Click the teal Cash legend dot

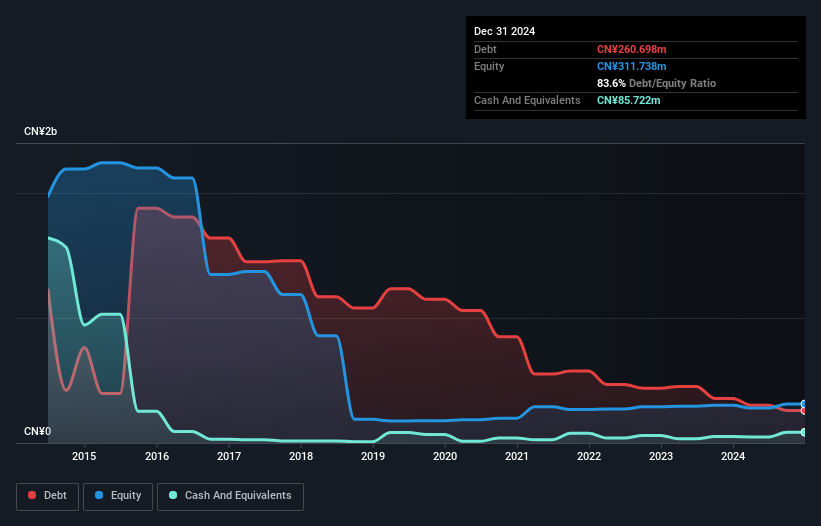tap(173, 495)
